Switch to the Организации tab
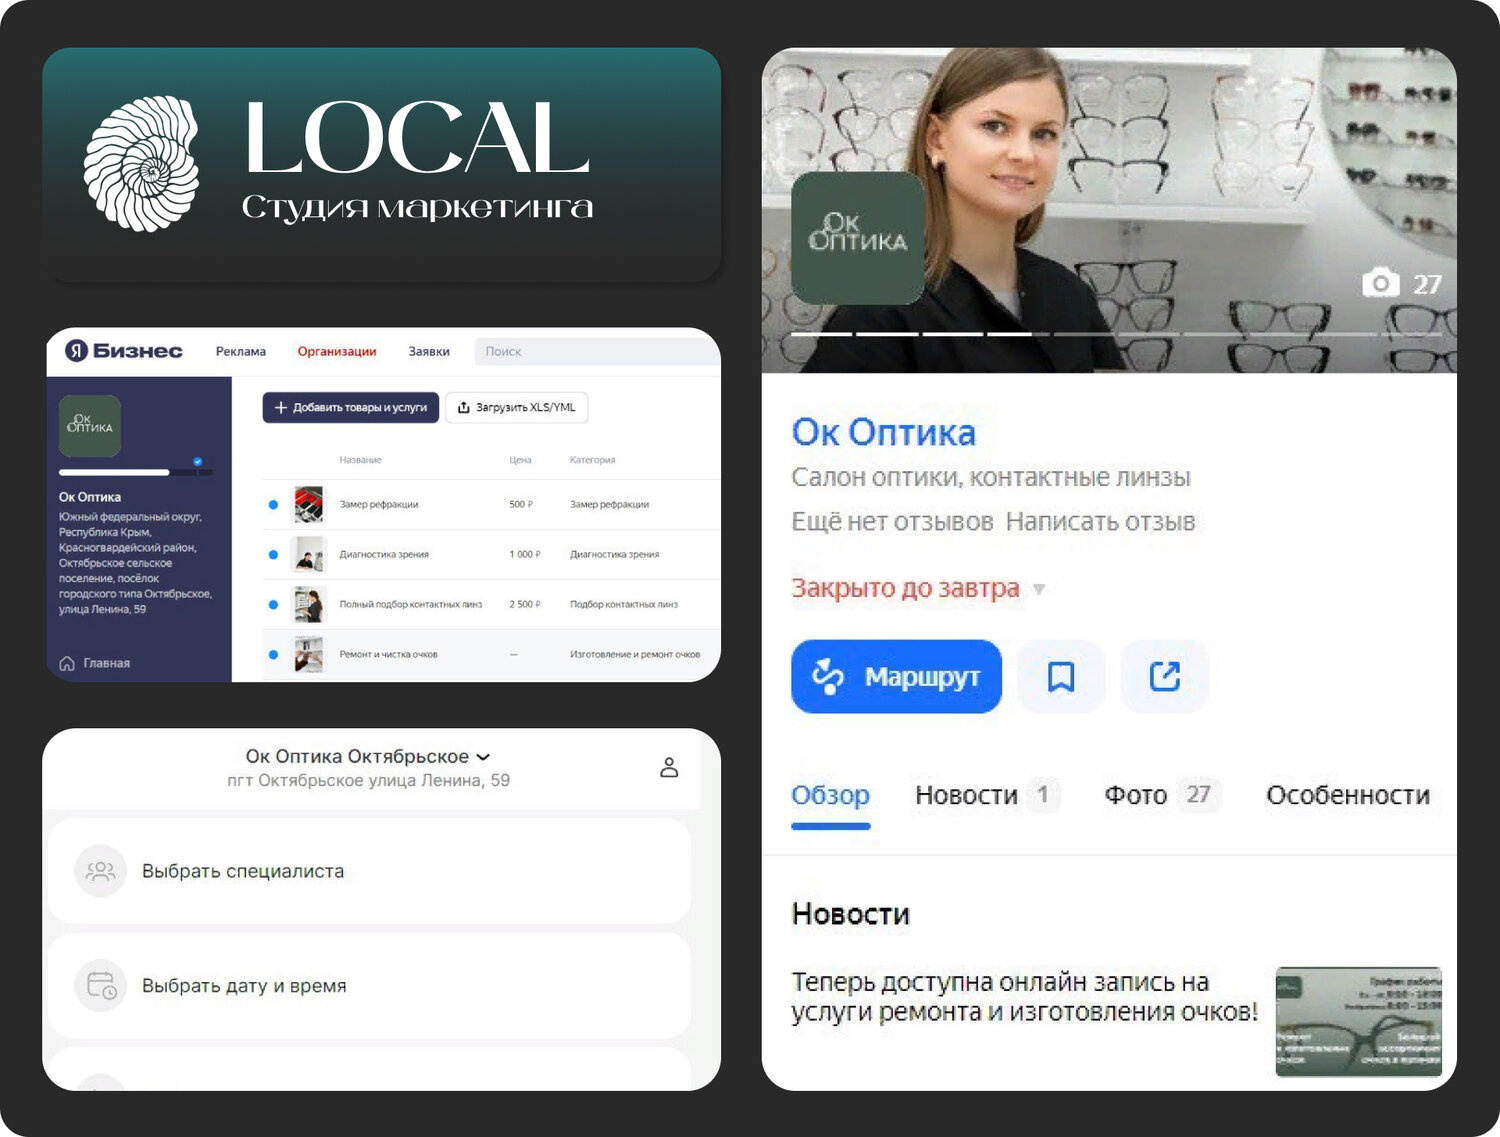 (x=337, y=351)
